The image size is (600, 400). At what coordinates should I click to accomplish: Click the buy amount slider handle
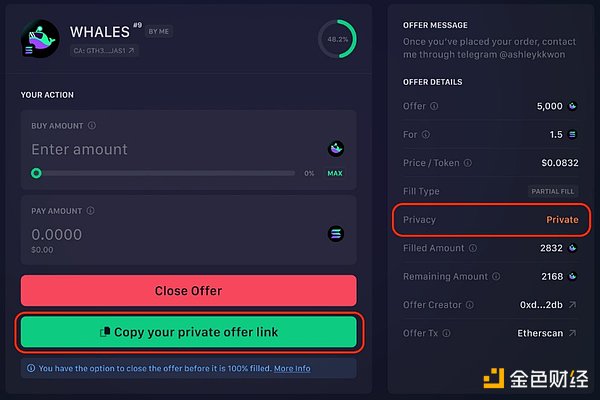pos(36,173)
